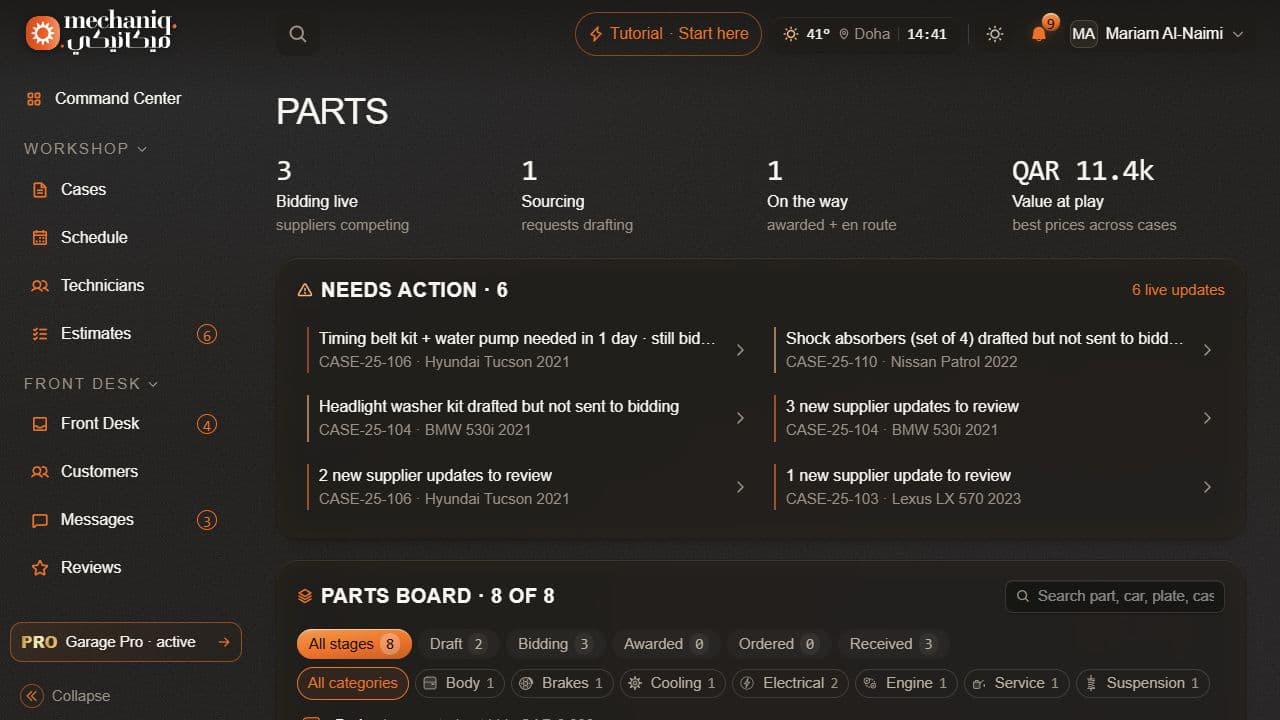1280x720 pixels.
Task: Focus the parts board search field
Action: (1115, 596)
